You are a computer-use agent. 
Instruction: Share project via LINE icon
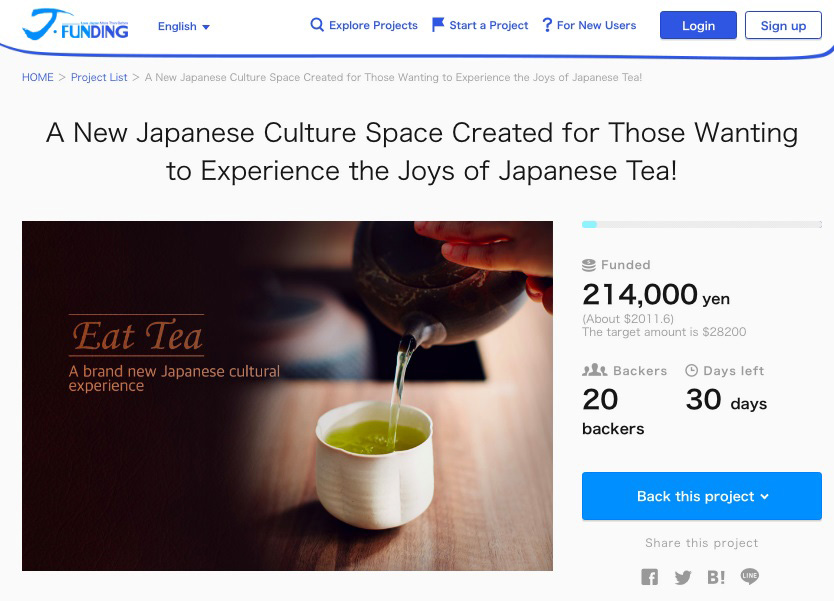[x=750, y=577]
